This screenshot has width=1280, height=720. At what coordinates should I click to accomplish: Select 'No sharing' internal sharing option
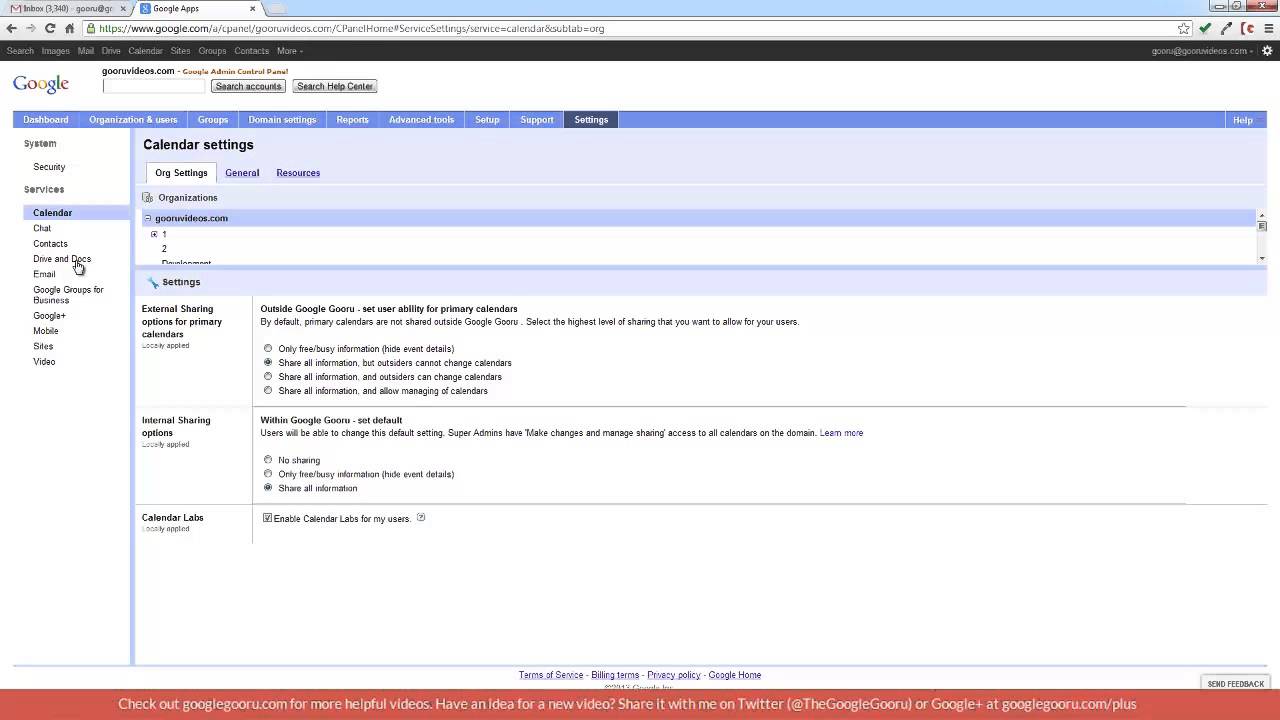[268, 460]
